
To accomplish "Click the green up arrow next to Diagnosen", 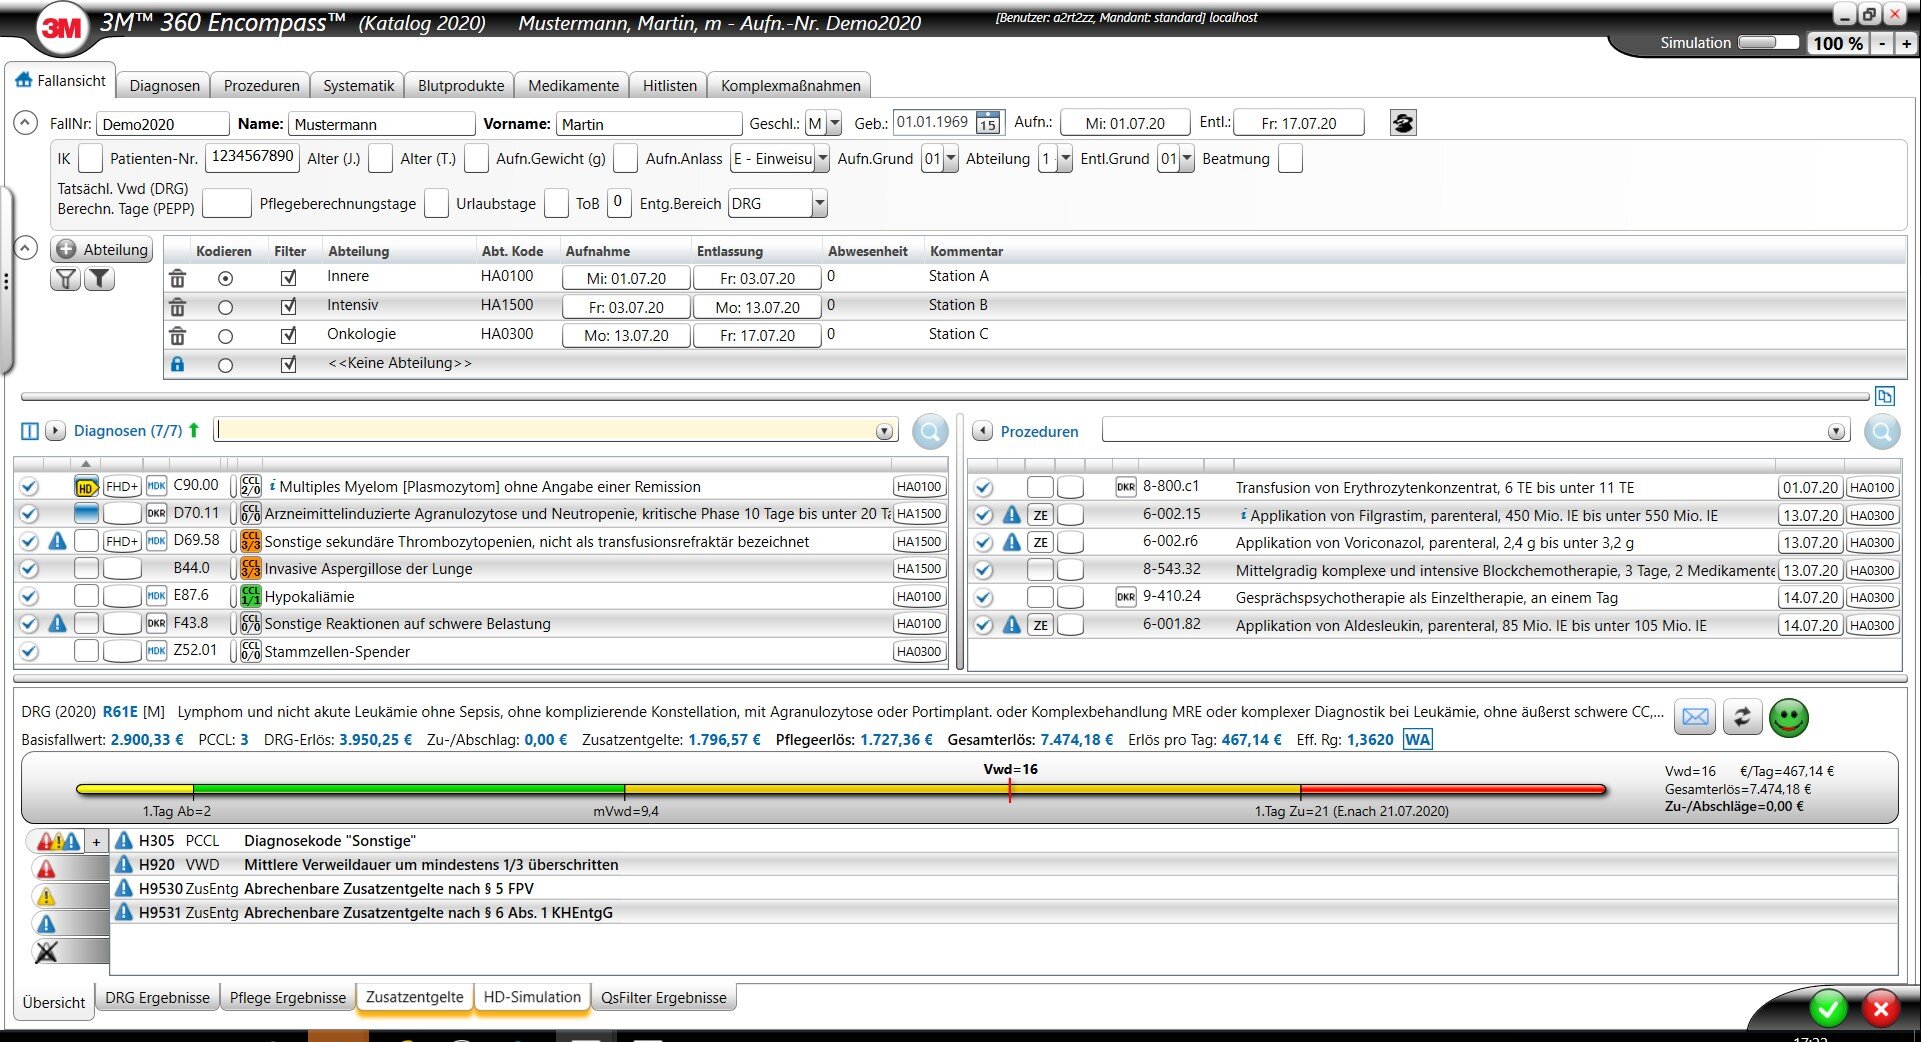I will pyautogui.click(x=194, y=430).
